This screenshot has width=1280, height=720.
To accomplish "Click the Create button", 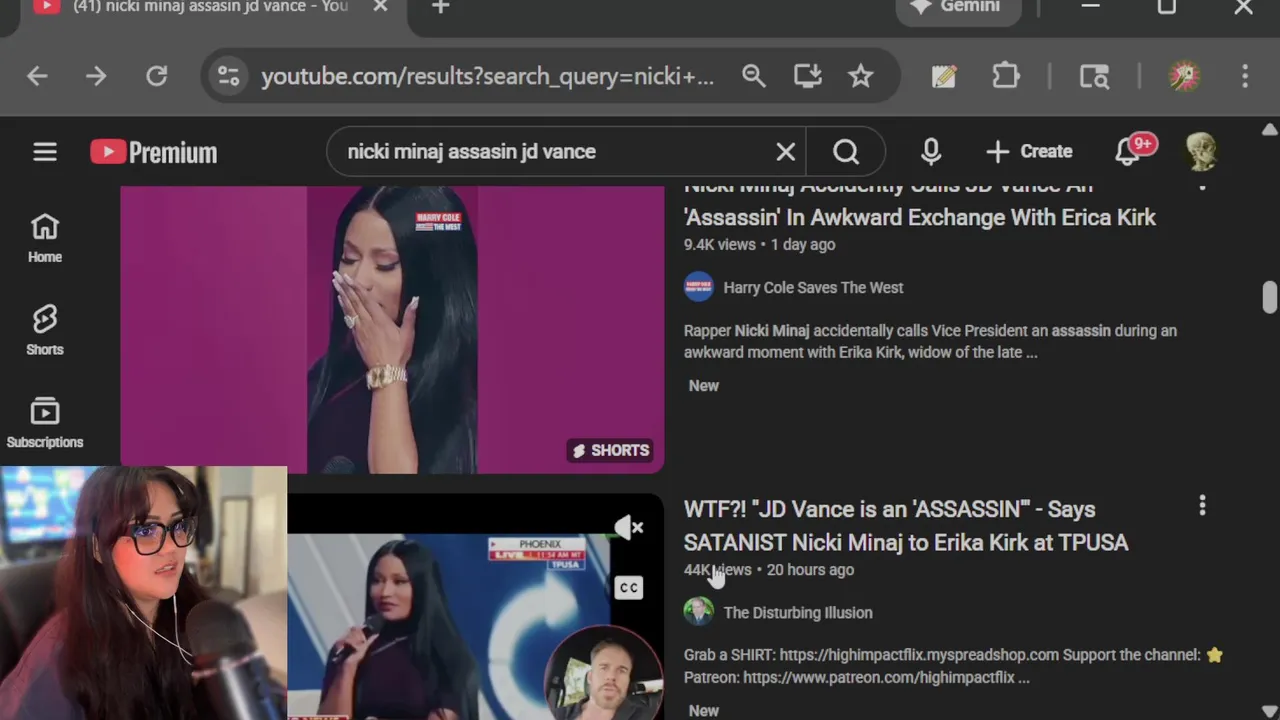I will point(1029,152).
